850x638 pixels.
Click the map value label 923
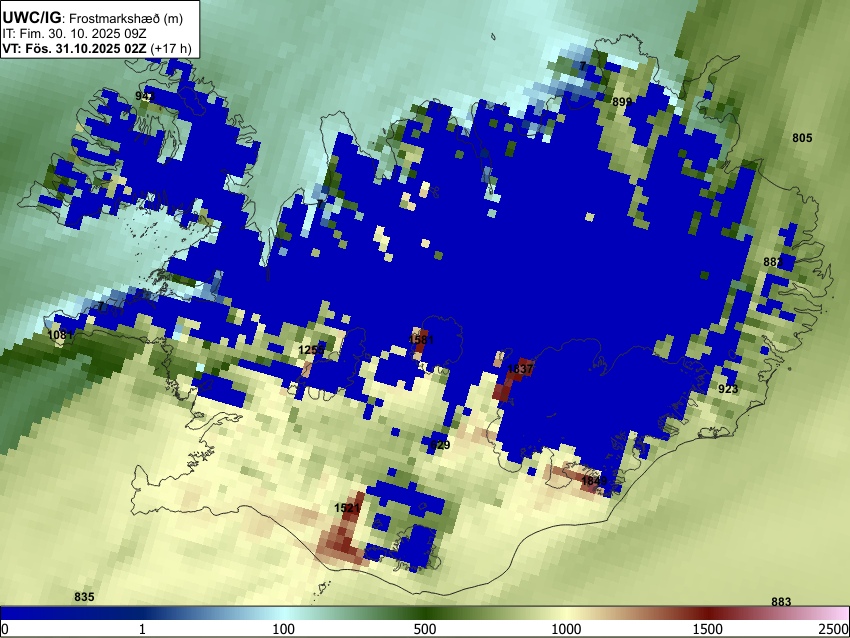(728, 389)
